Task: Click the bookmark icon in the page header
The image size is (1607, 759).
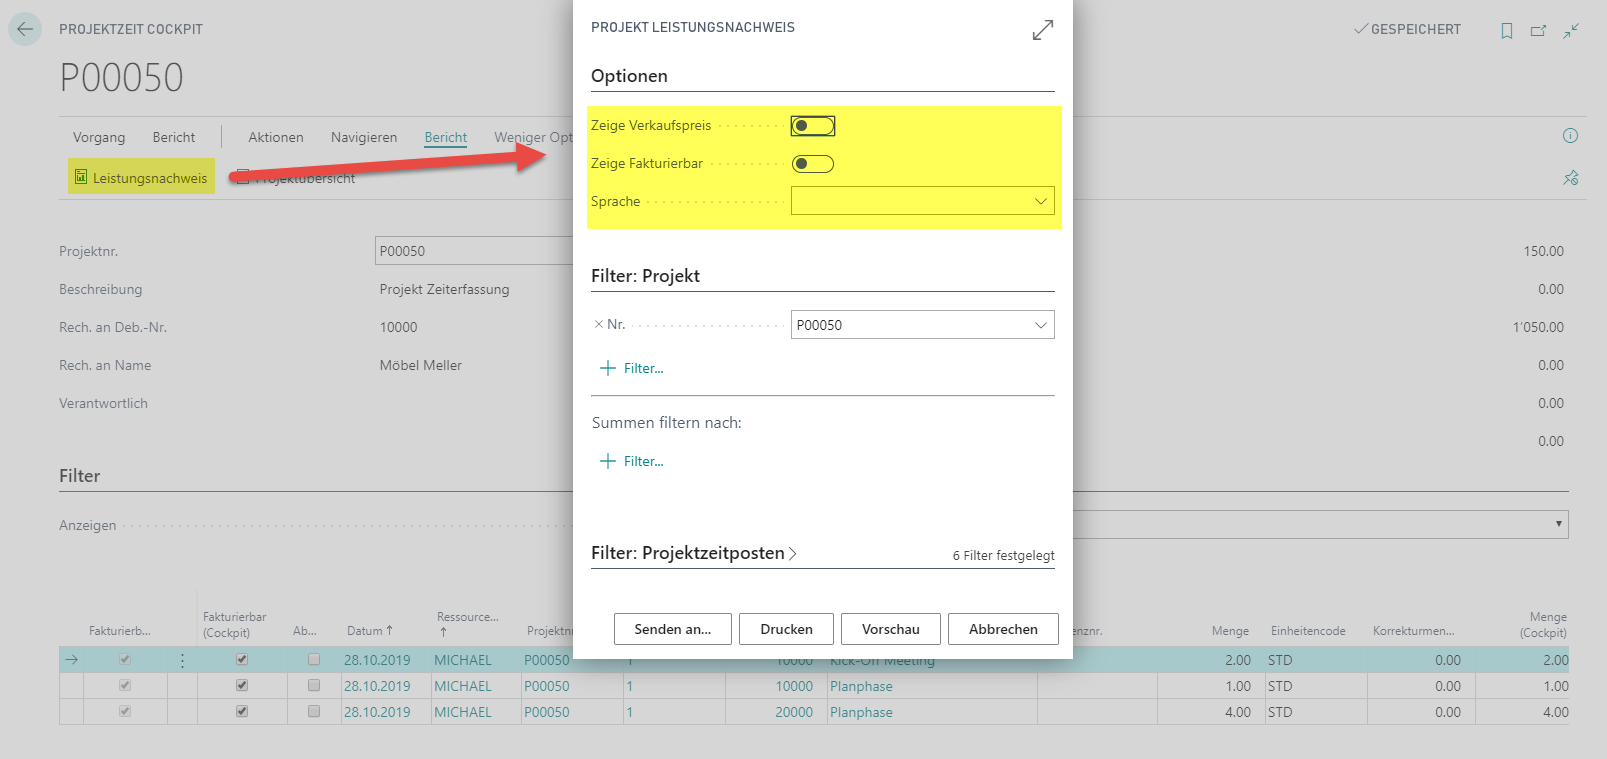Action: point(1507,31)
